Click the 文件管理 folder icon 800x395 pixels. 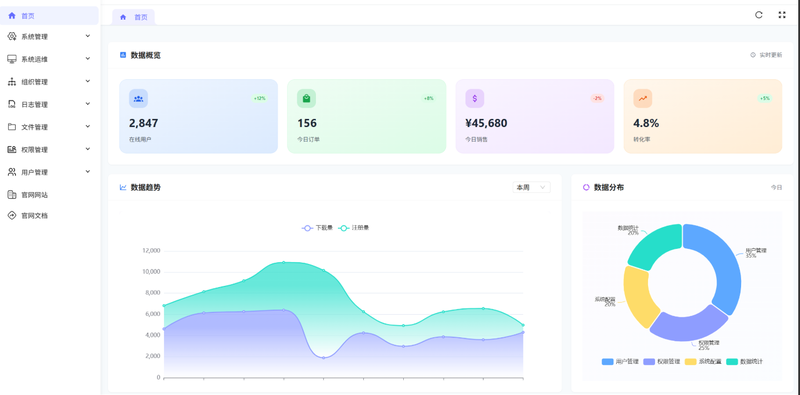[x=12, y=127]
